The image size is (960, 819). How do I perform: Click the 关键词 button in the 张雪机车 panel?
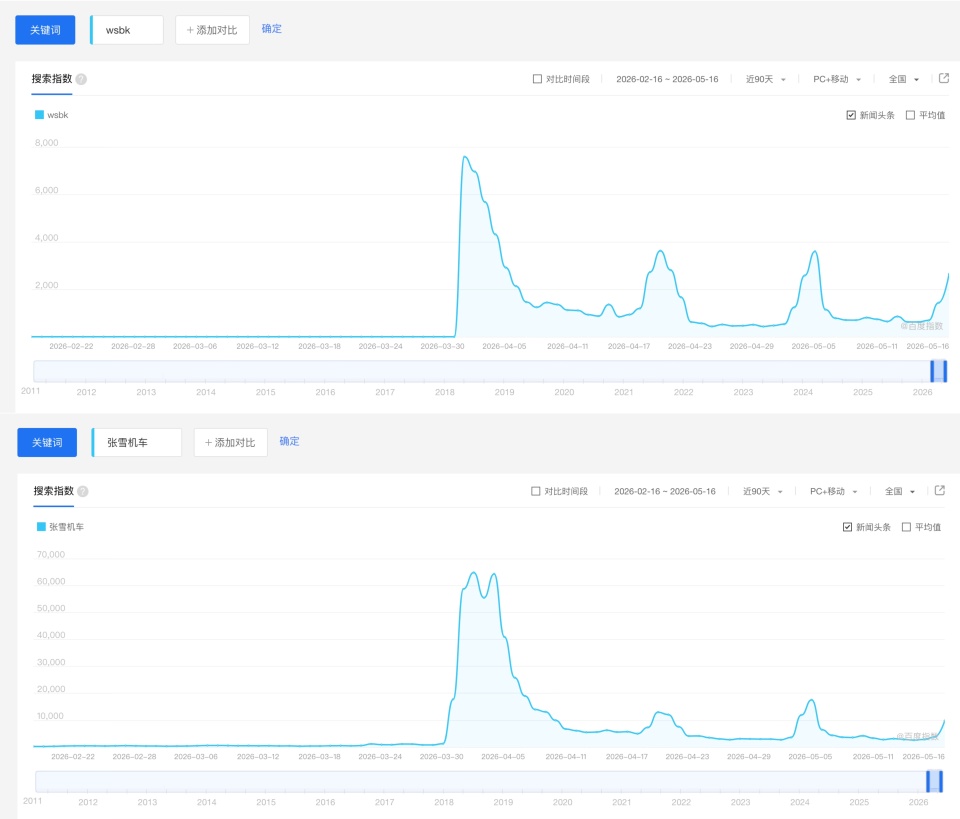pos(47,443)
